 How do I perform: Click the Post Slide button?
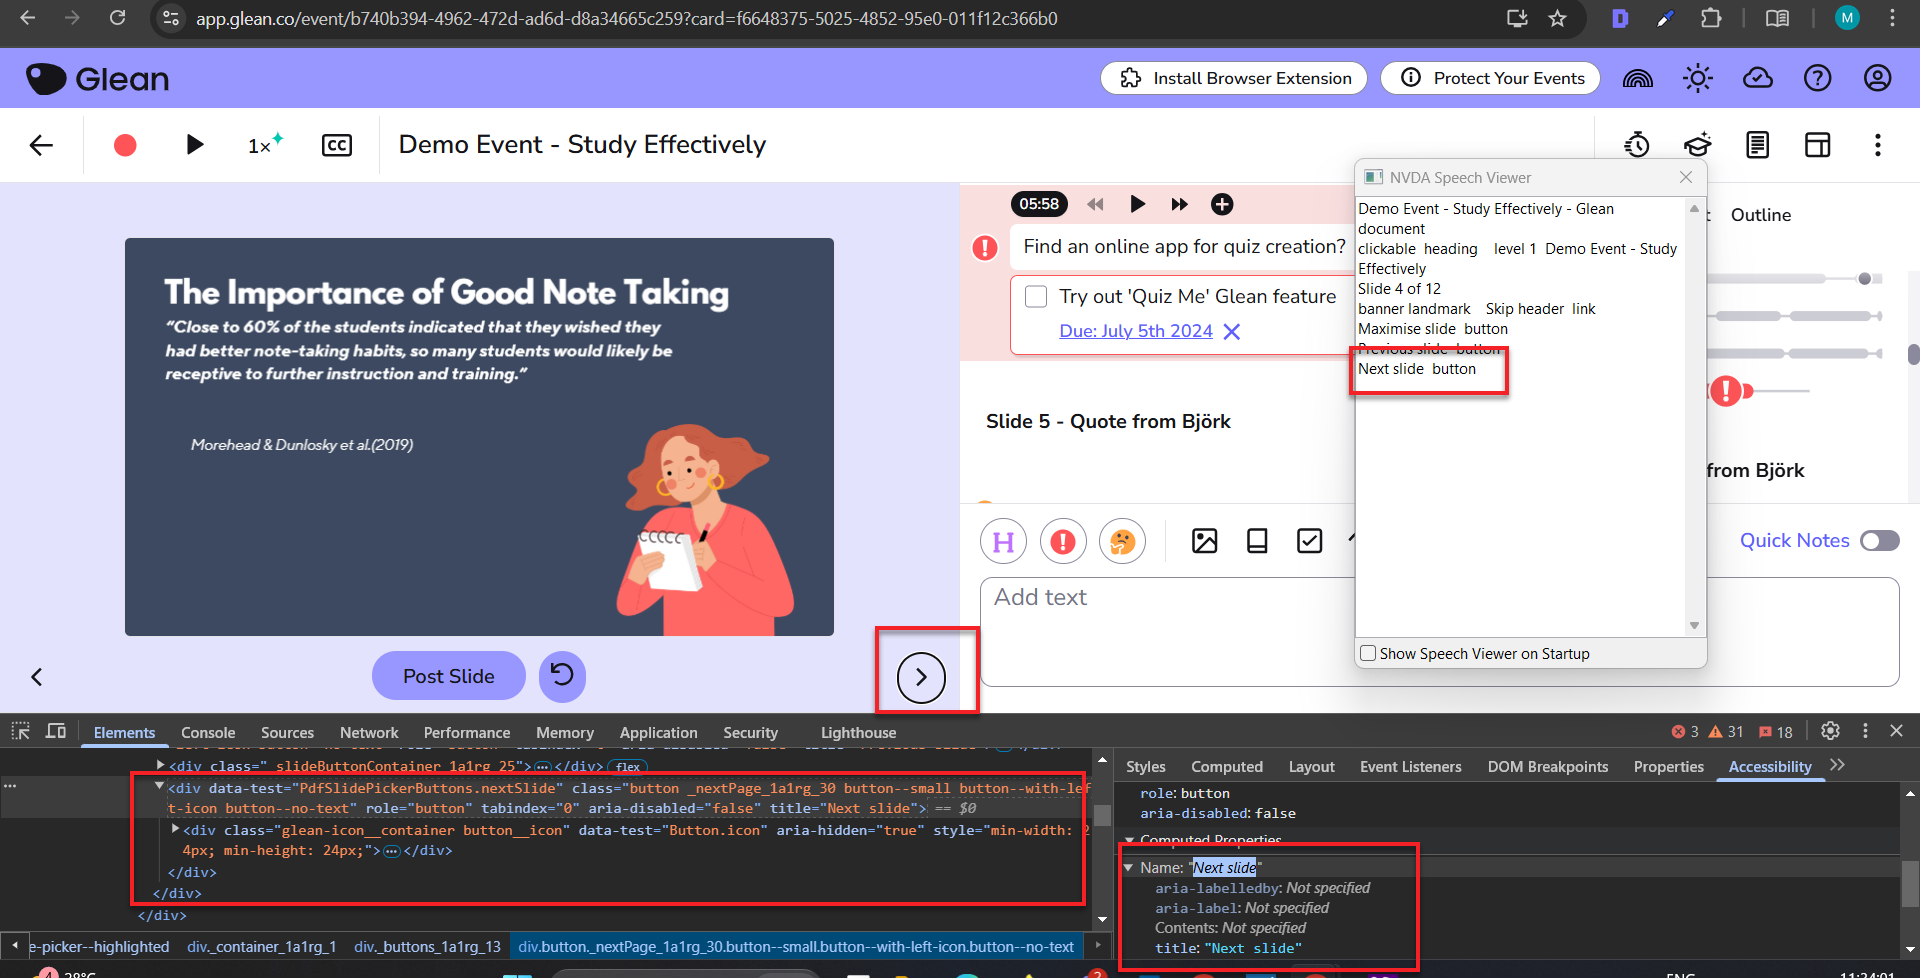[x=448, y=676]
